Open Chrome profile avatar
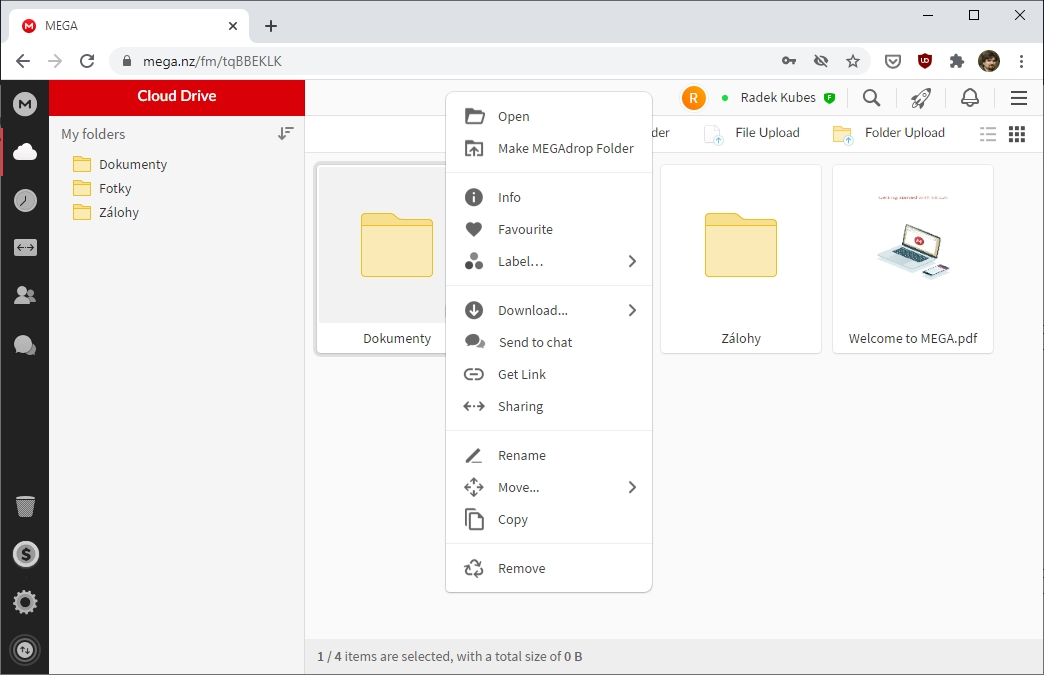 pyautogui.click(x=989, y=61)
